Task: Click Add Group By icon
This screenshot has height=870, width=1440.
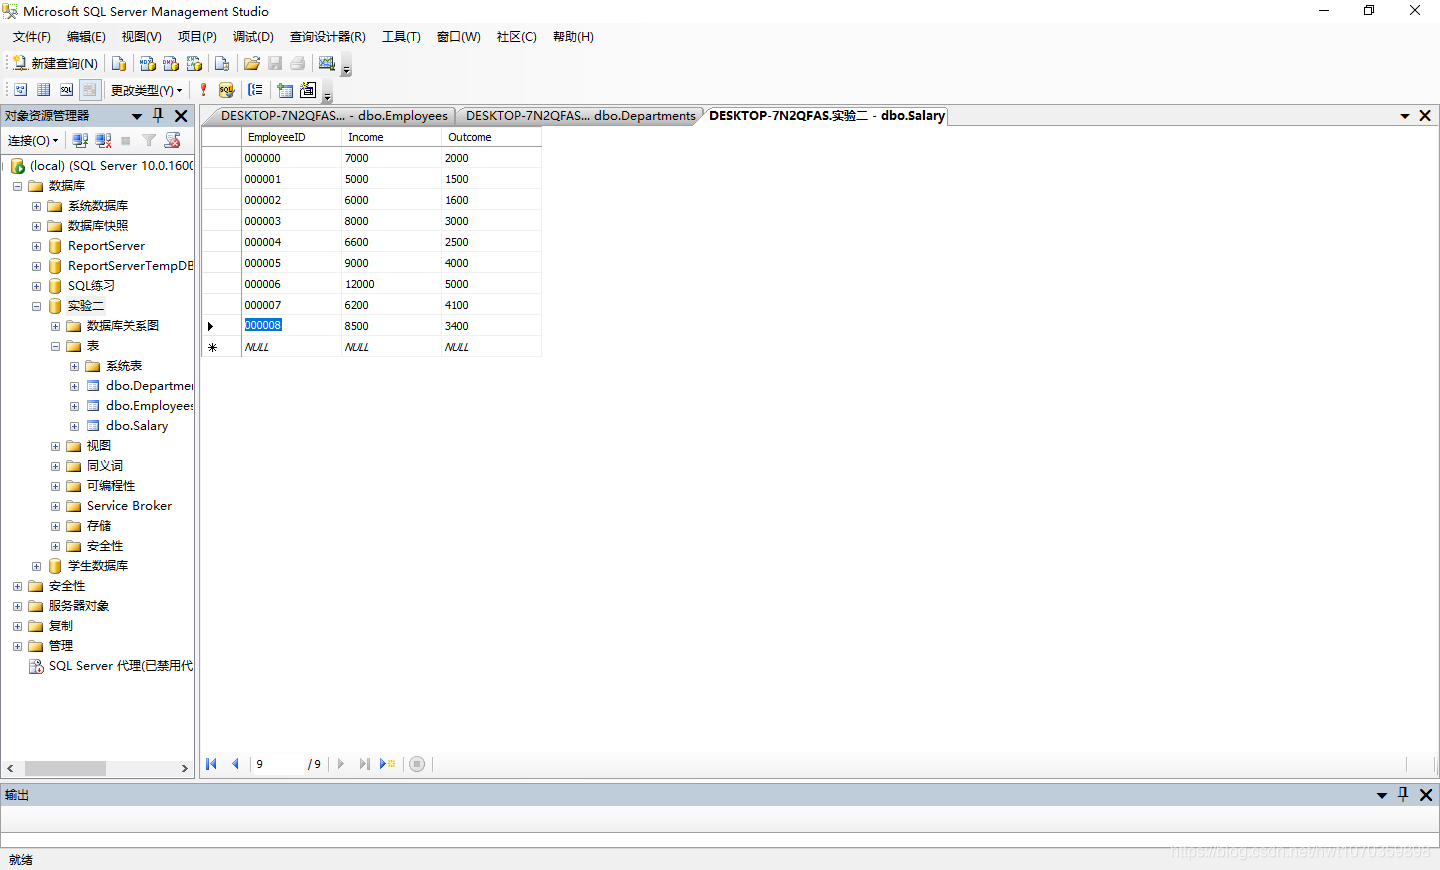Action: (x=256, y=90)
